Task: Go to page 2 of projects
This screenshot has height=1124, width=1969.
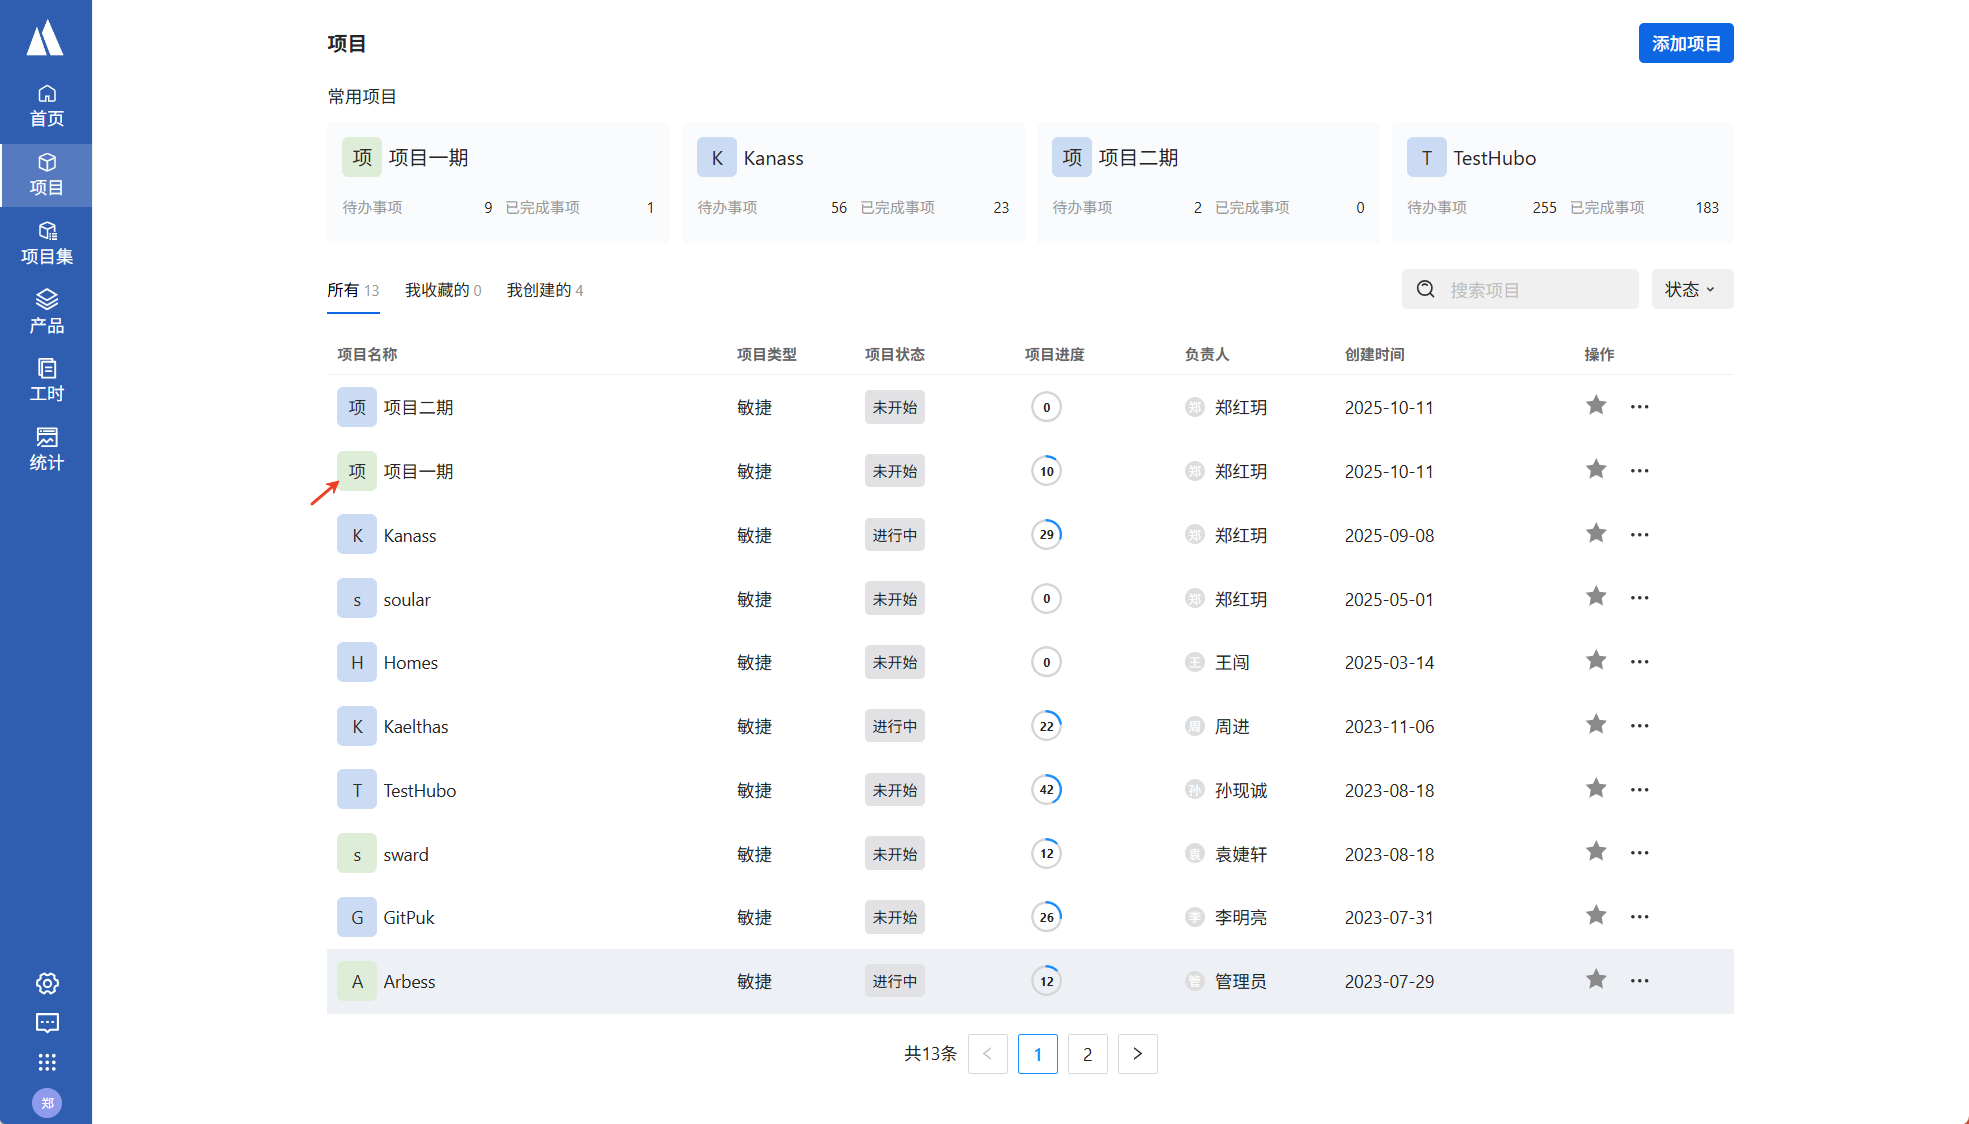Action: tap(1087, 1054)
